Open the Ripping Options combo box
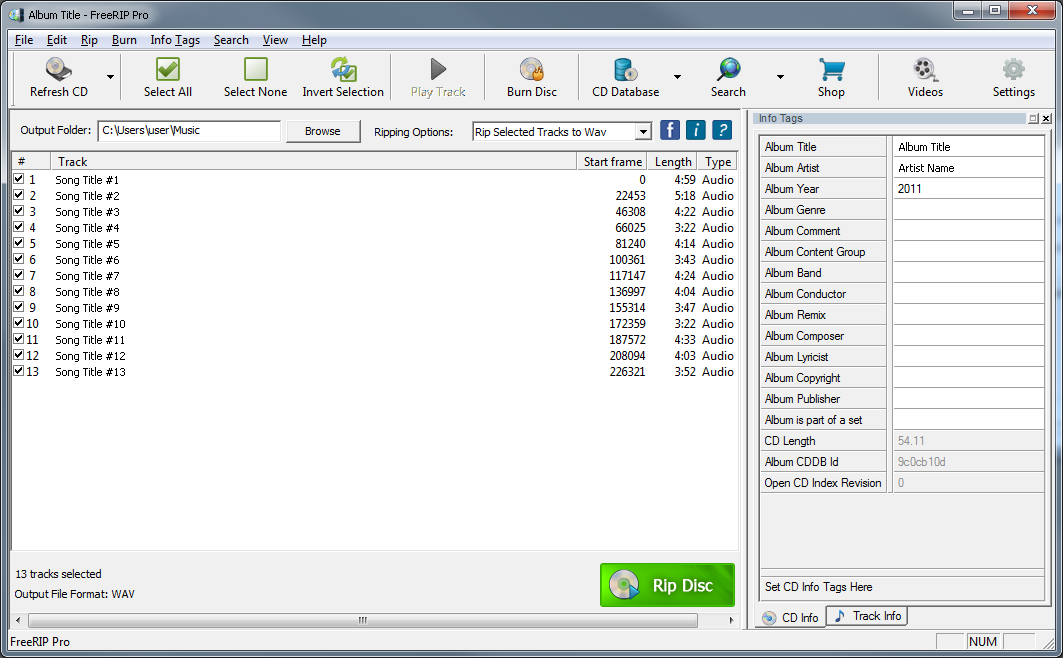1063x658 pixels. tap(562, 131)
